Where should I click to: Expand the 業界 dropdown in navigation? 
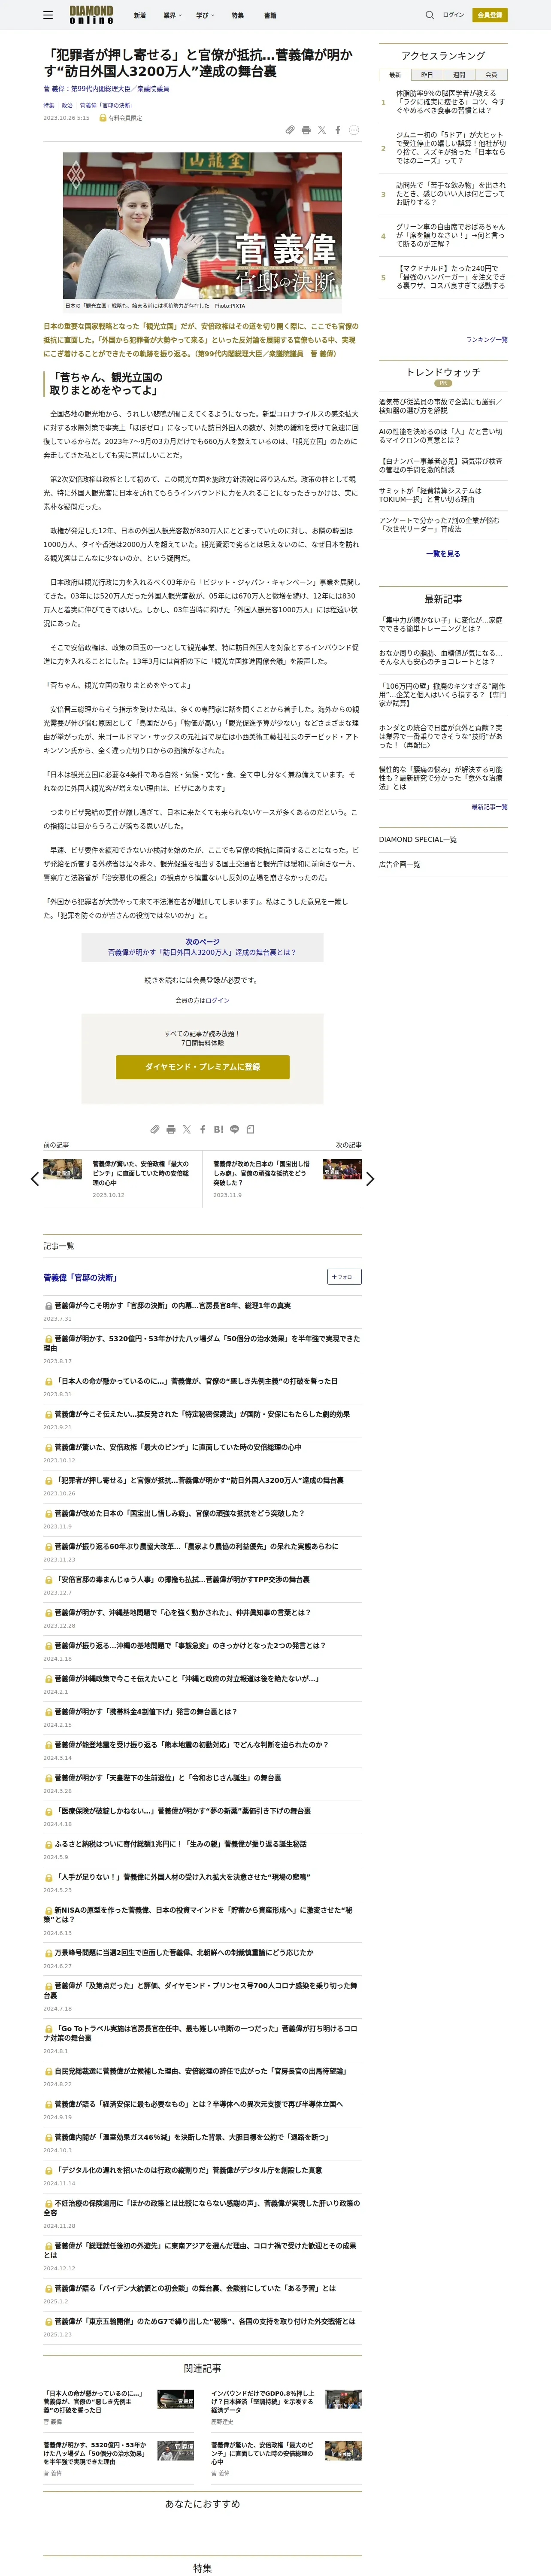(172, 15)
